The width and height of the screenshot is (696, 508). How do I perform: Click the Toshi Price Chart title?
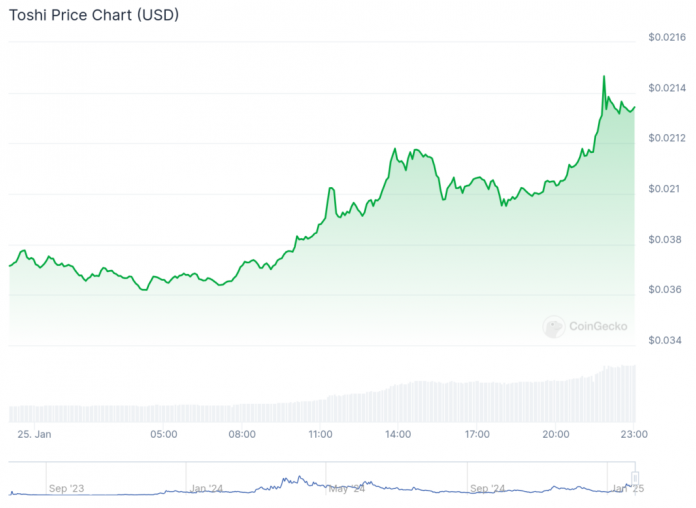click(94, 17)
